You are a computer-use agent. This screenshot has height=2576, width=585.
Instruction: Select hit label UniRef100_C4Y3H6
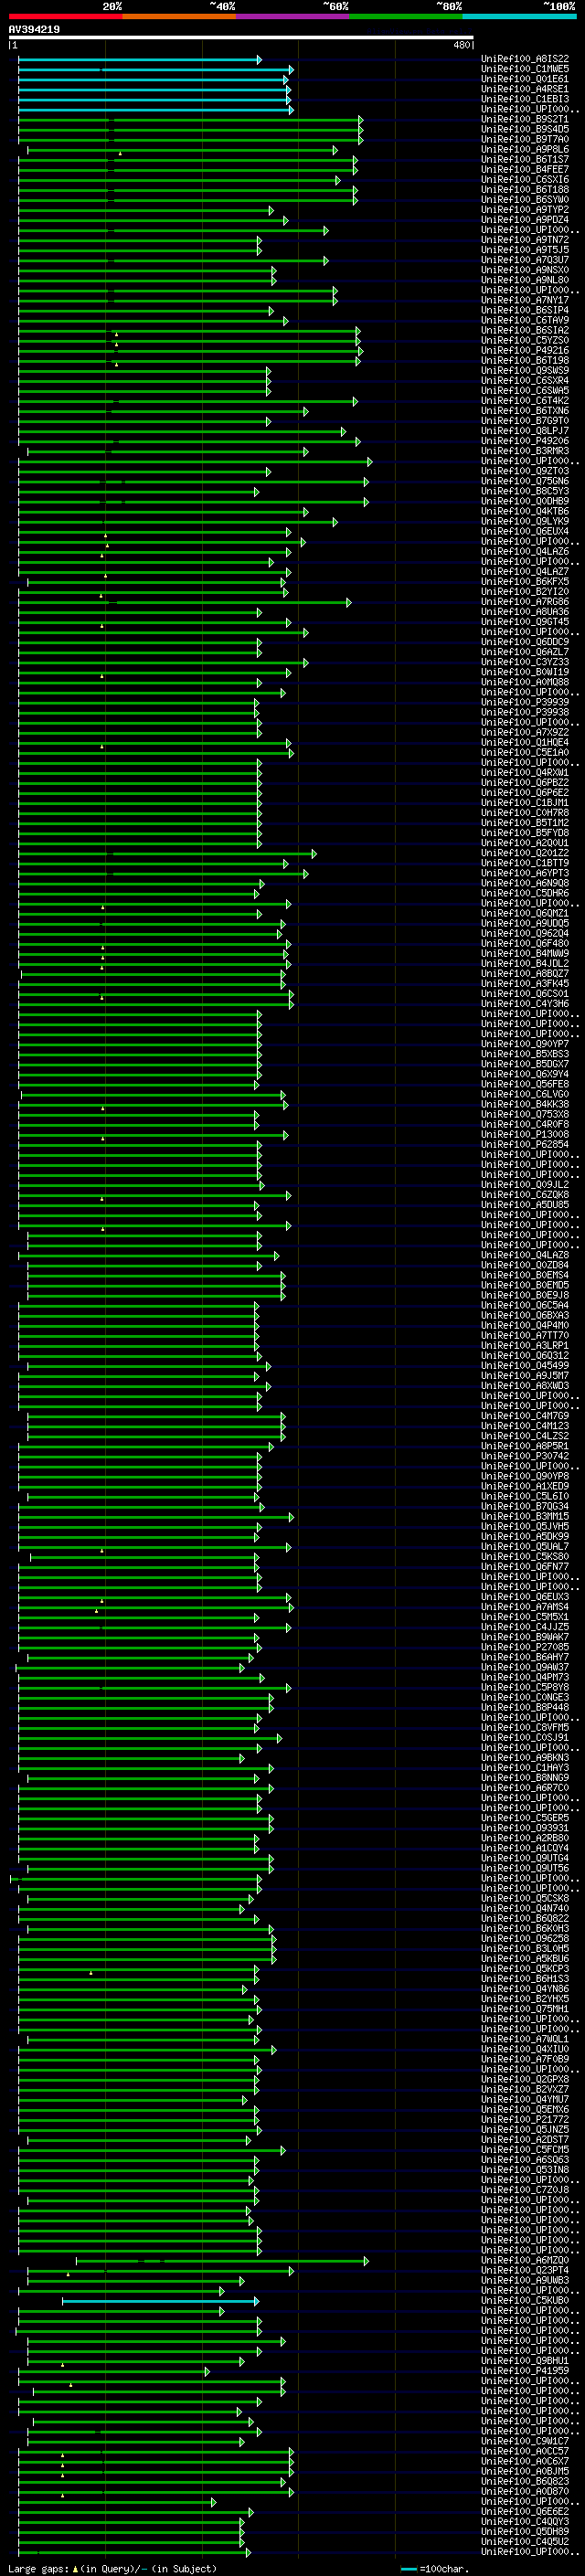tap(525, 1003)
